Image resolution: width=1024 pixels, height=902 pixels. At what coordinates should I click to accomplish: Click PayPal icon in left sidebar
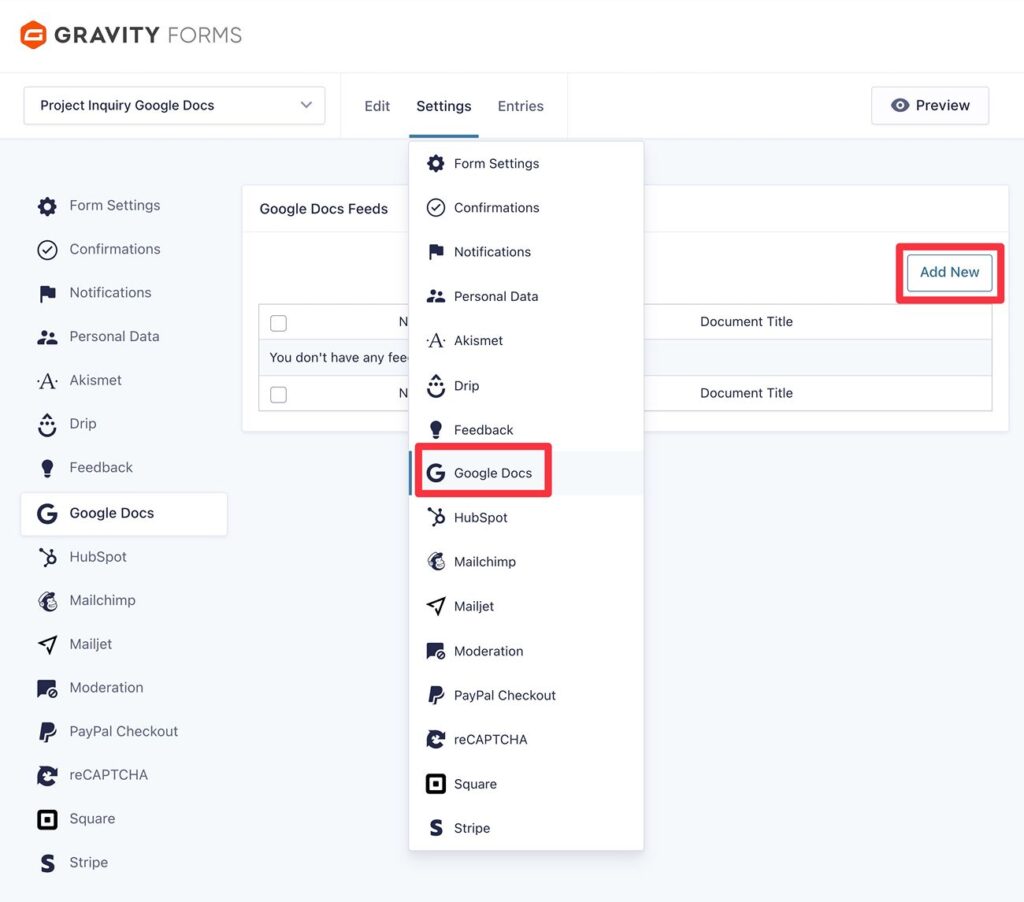point(47,732)
